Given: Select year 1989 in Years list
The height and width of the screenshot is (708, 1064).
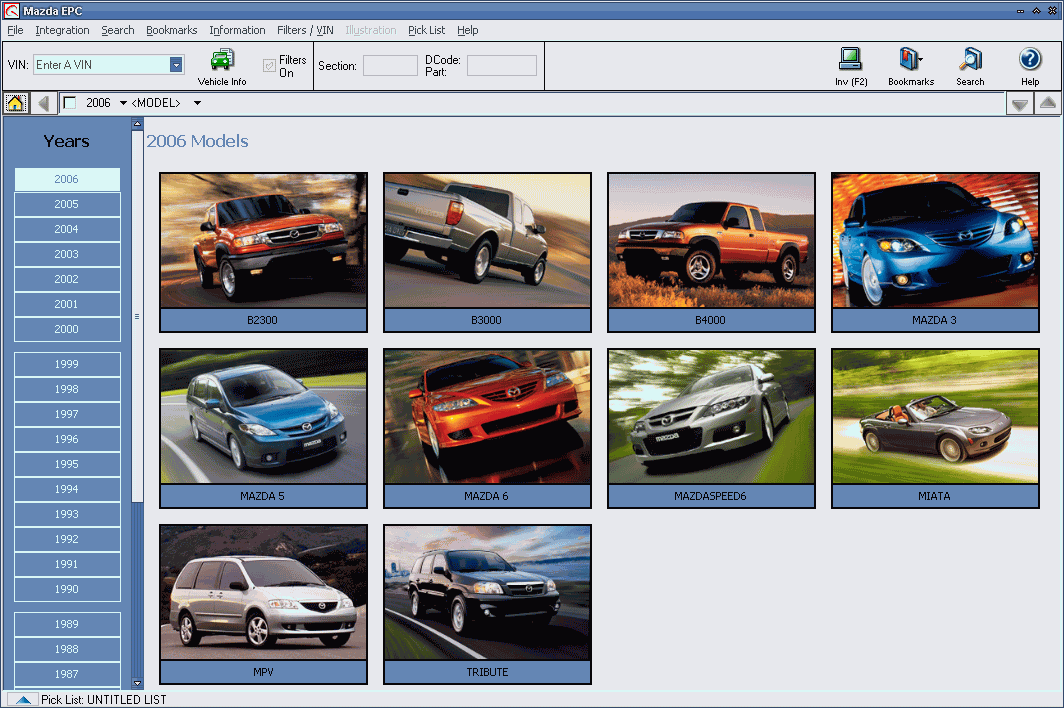Looking at the screenshot, I should (x=66, y=624).
